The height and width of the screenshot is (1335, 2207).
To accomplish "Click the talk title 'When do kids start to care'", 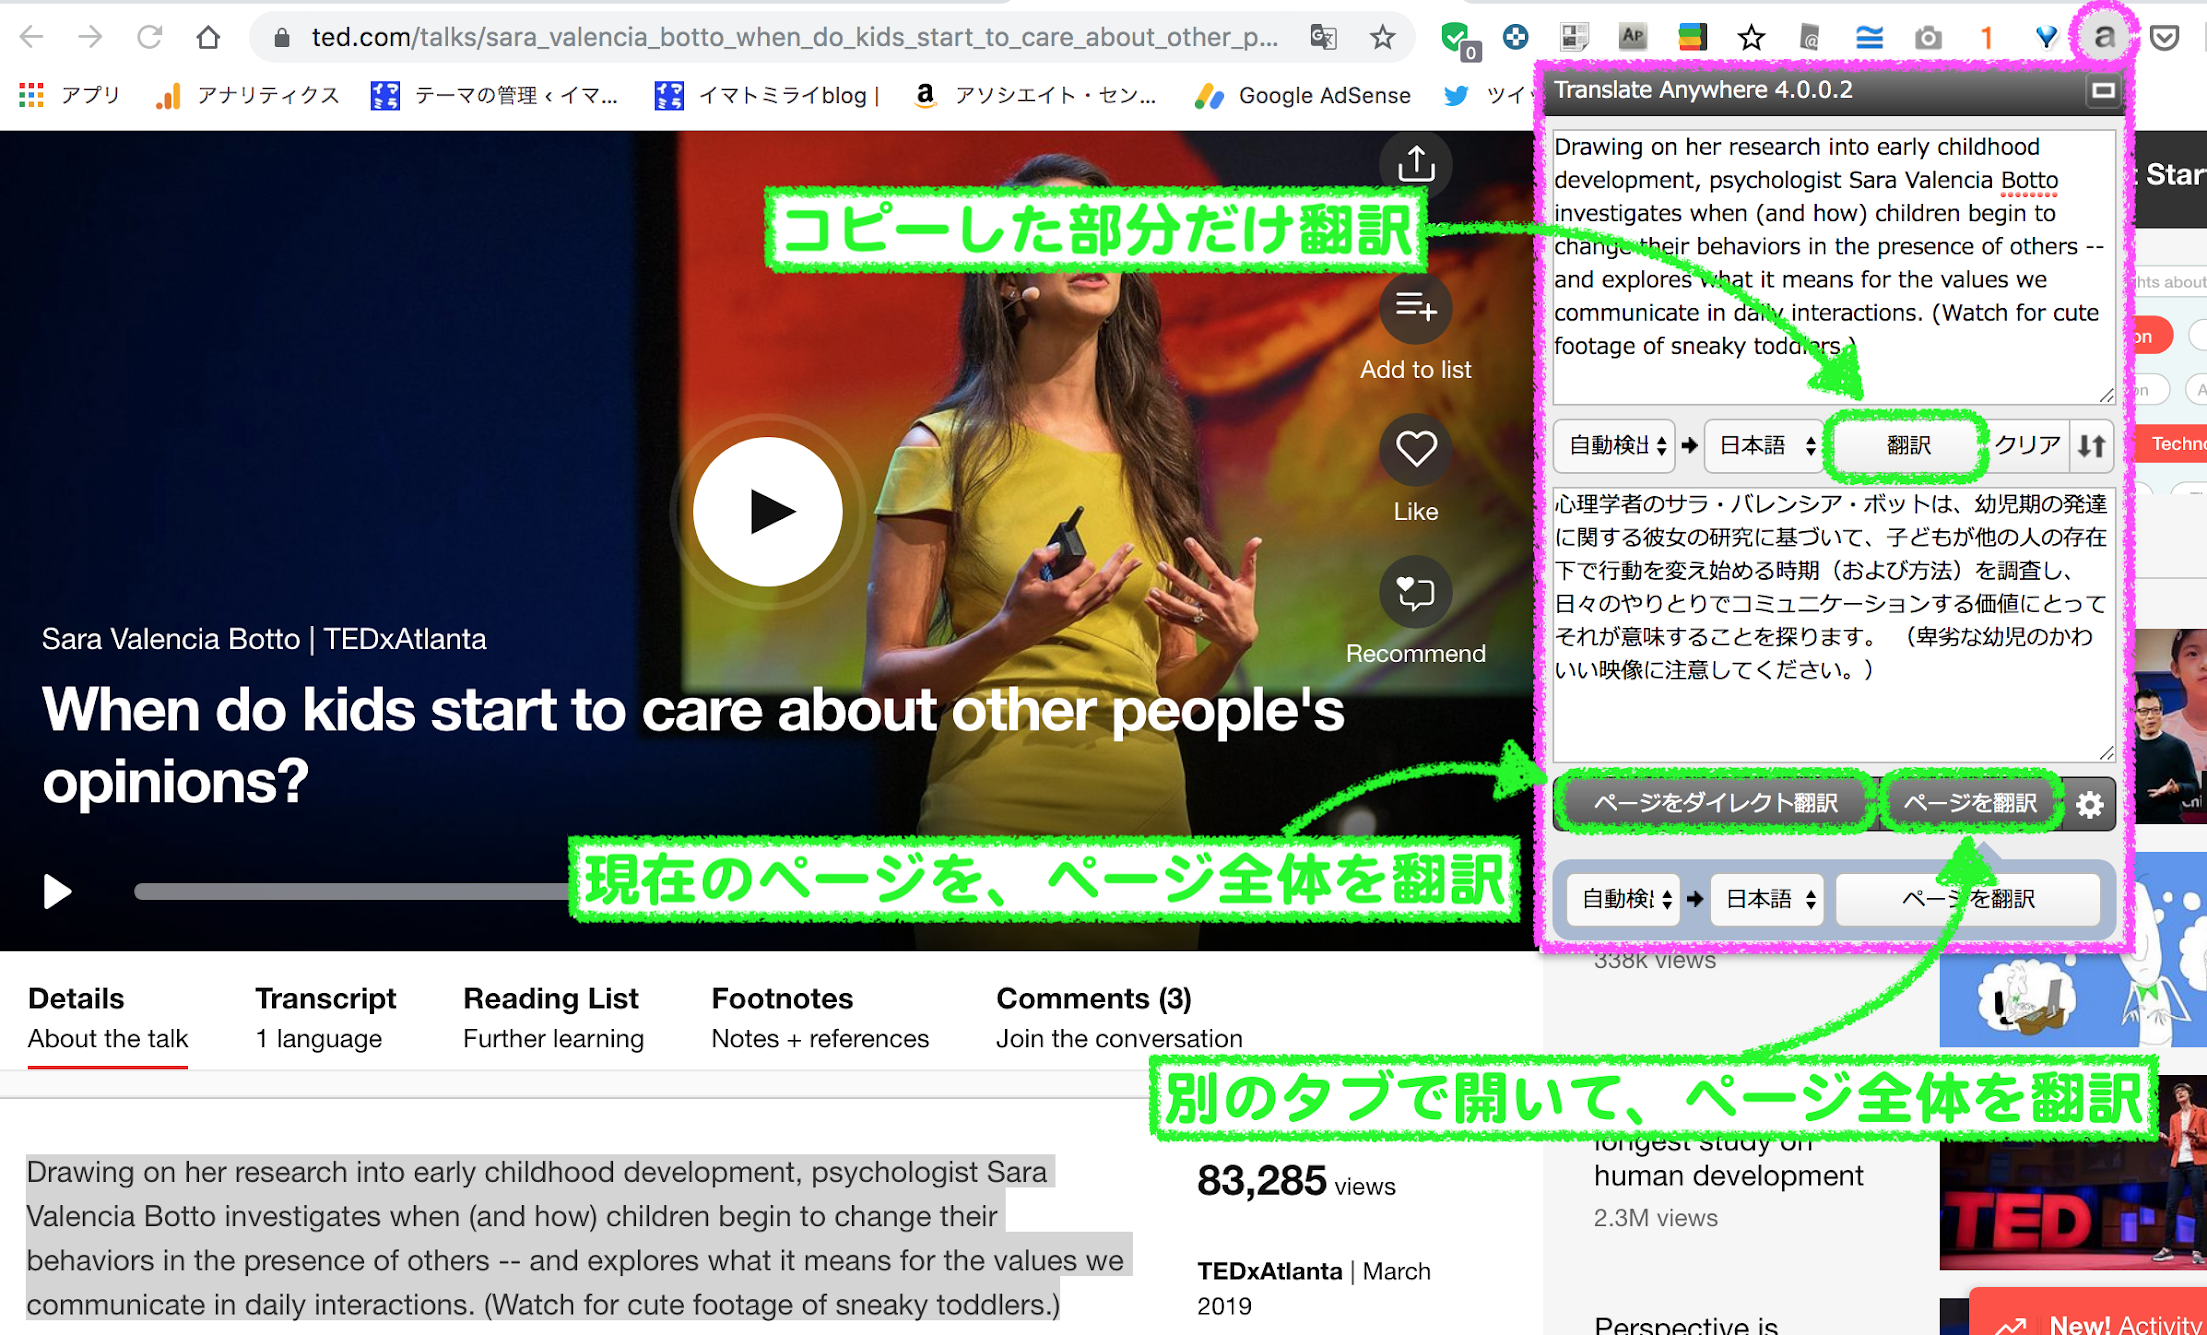I will [693, 745].
